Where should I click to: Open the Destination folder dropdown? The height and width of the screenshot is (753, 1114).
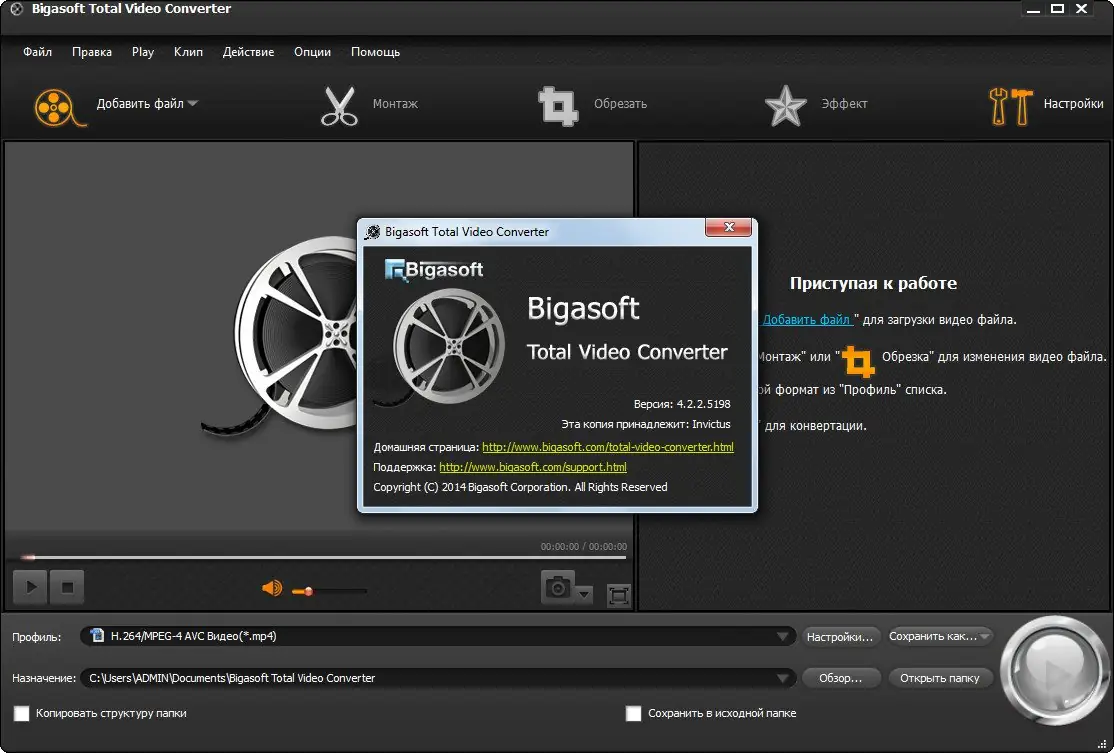(782, 678)
